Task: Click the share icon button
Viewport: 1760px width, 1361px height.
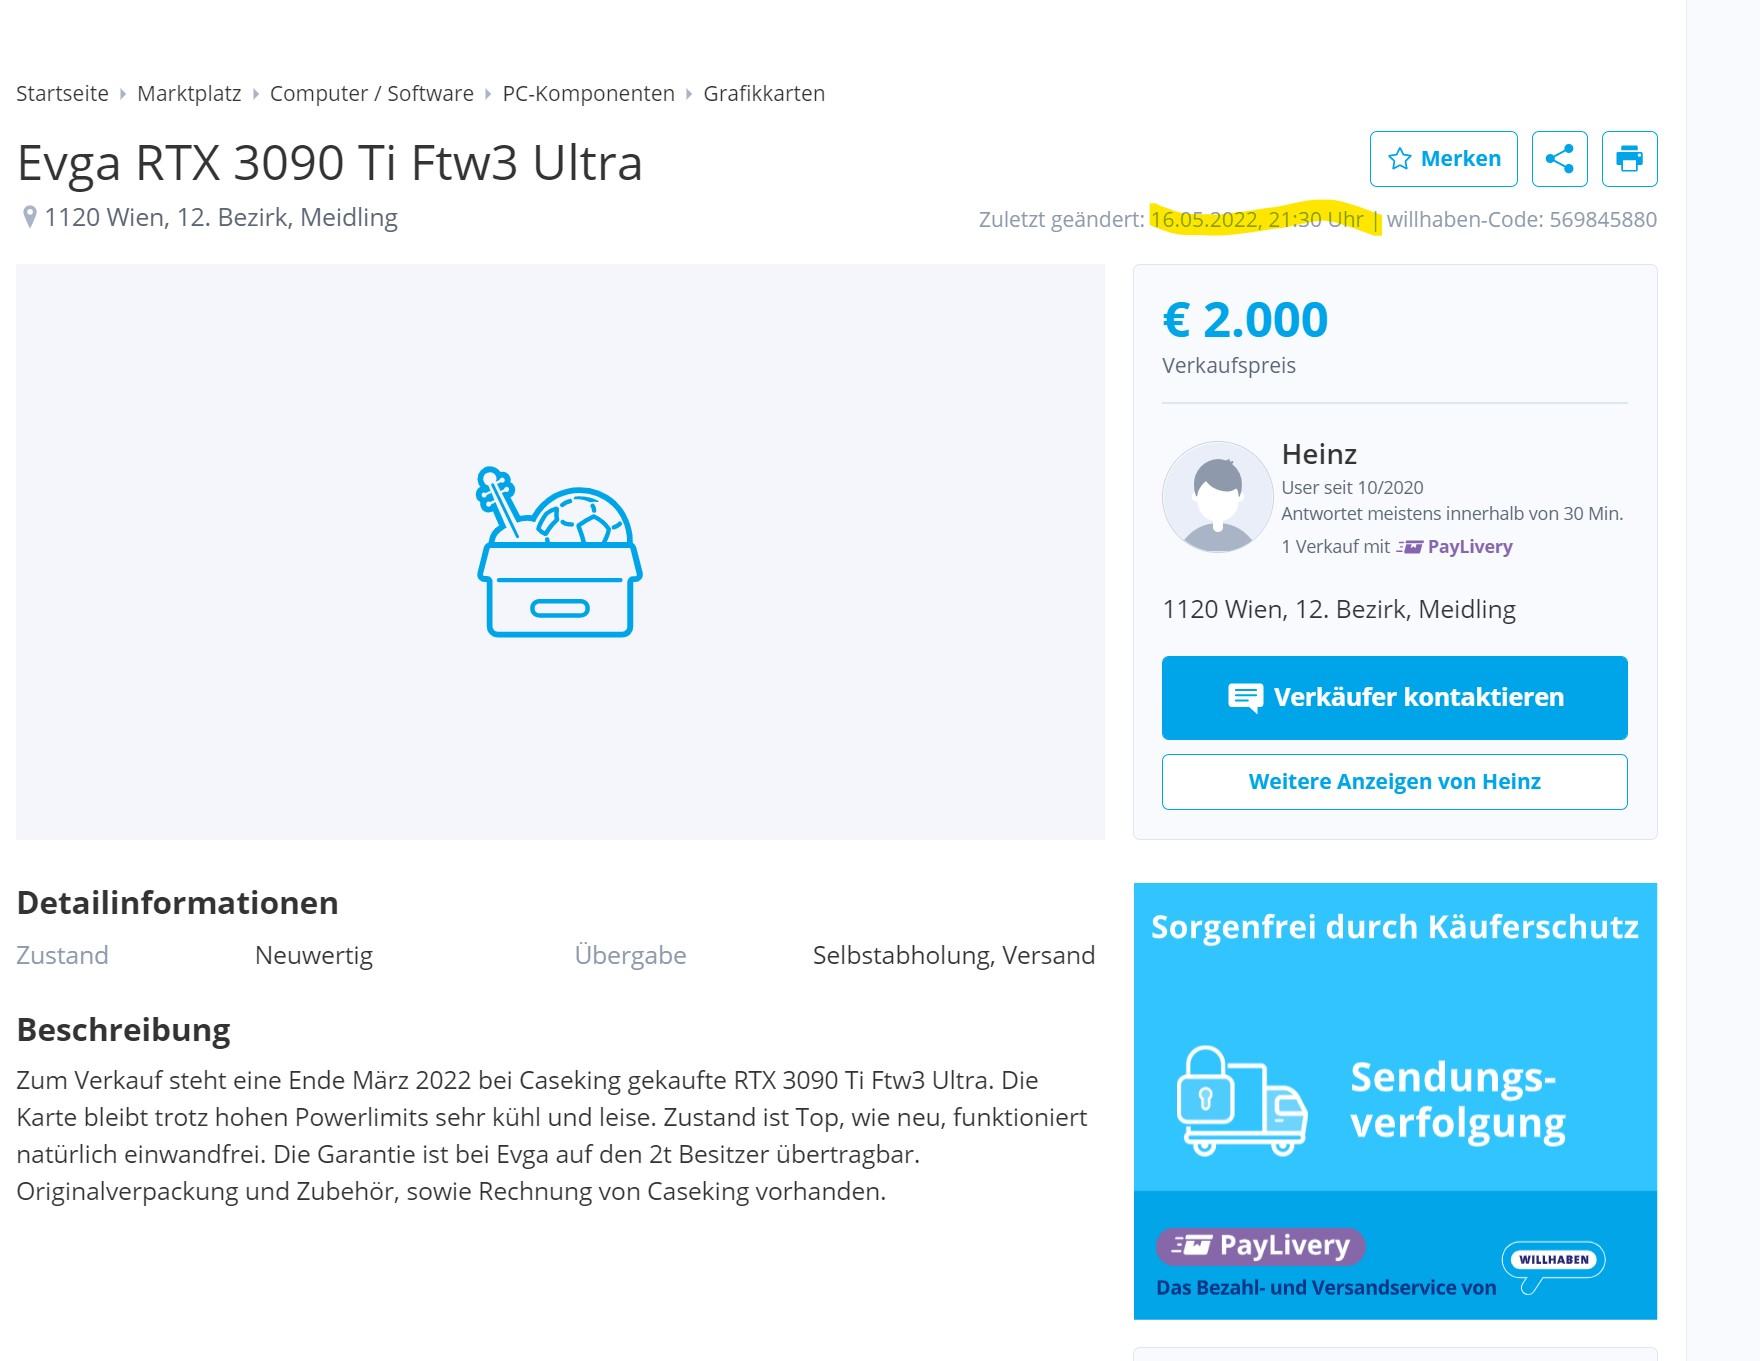Action: 1559,159
